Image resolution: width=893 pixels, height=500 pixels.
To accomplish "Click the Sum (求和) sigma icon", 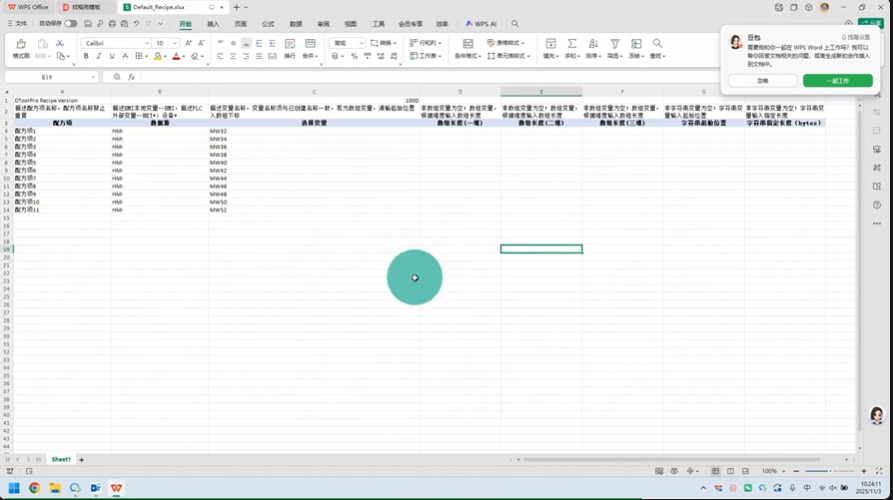I will pyautogui.click(x=572, y=46).
